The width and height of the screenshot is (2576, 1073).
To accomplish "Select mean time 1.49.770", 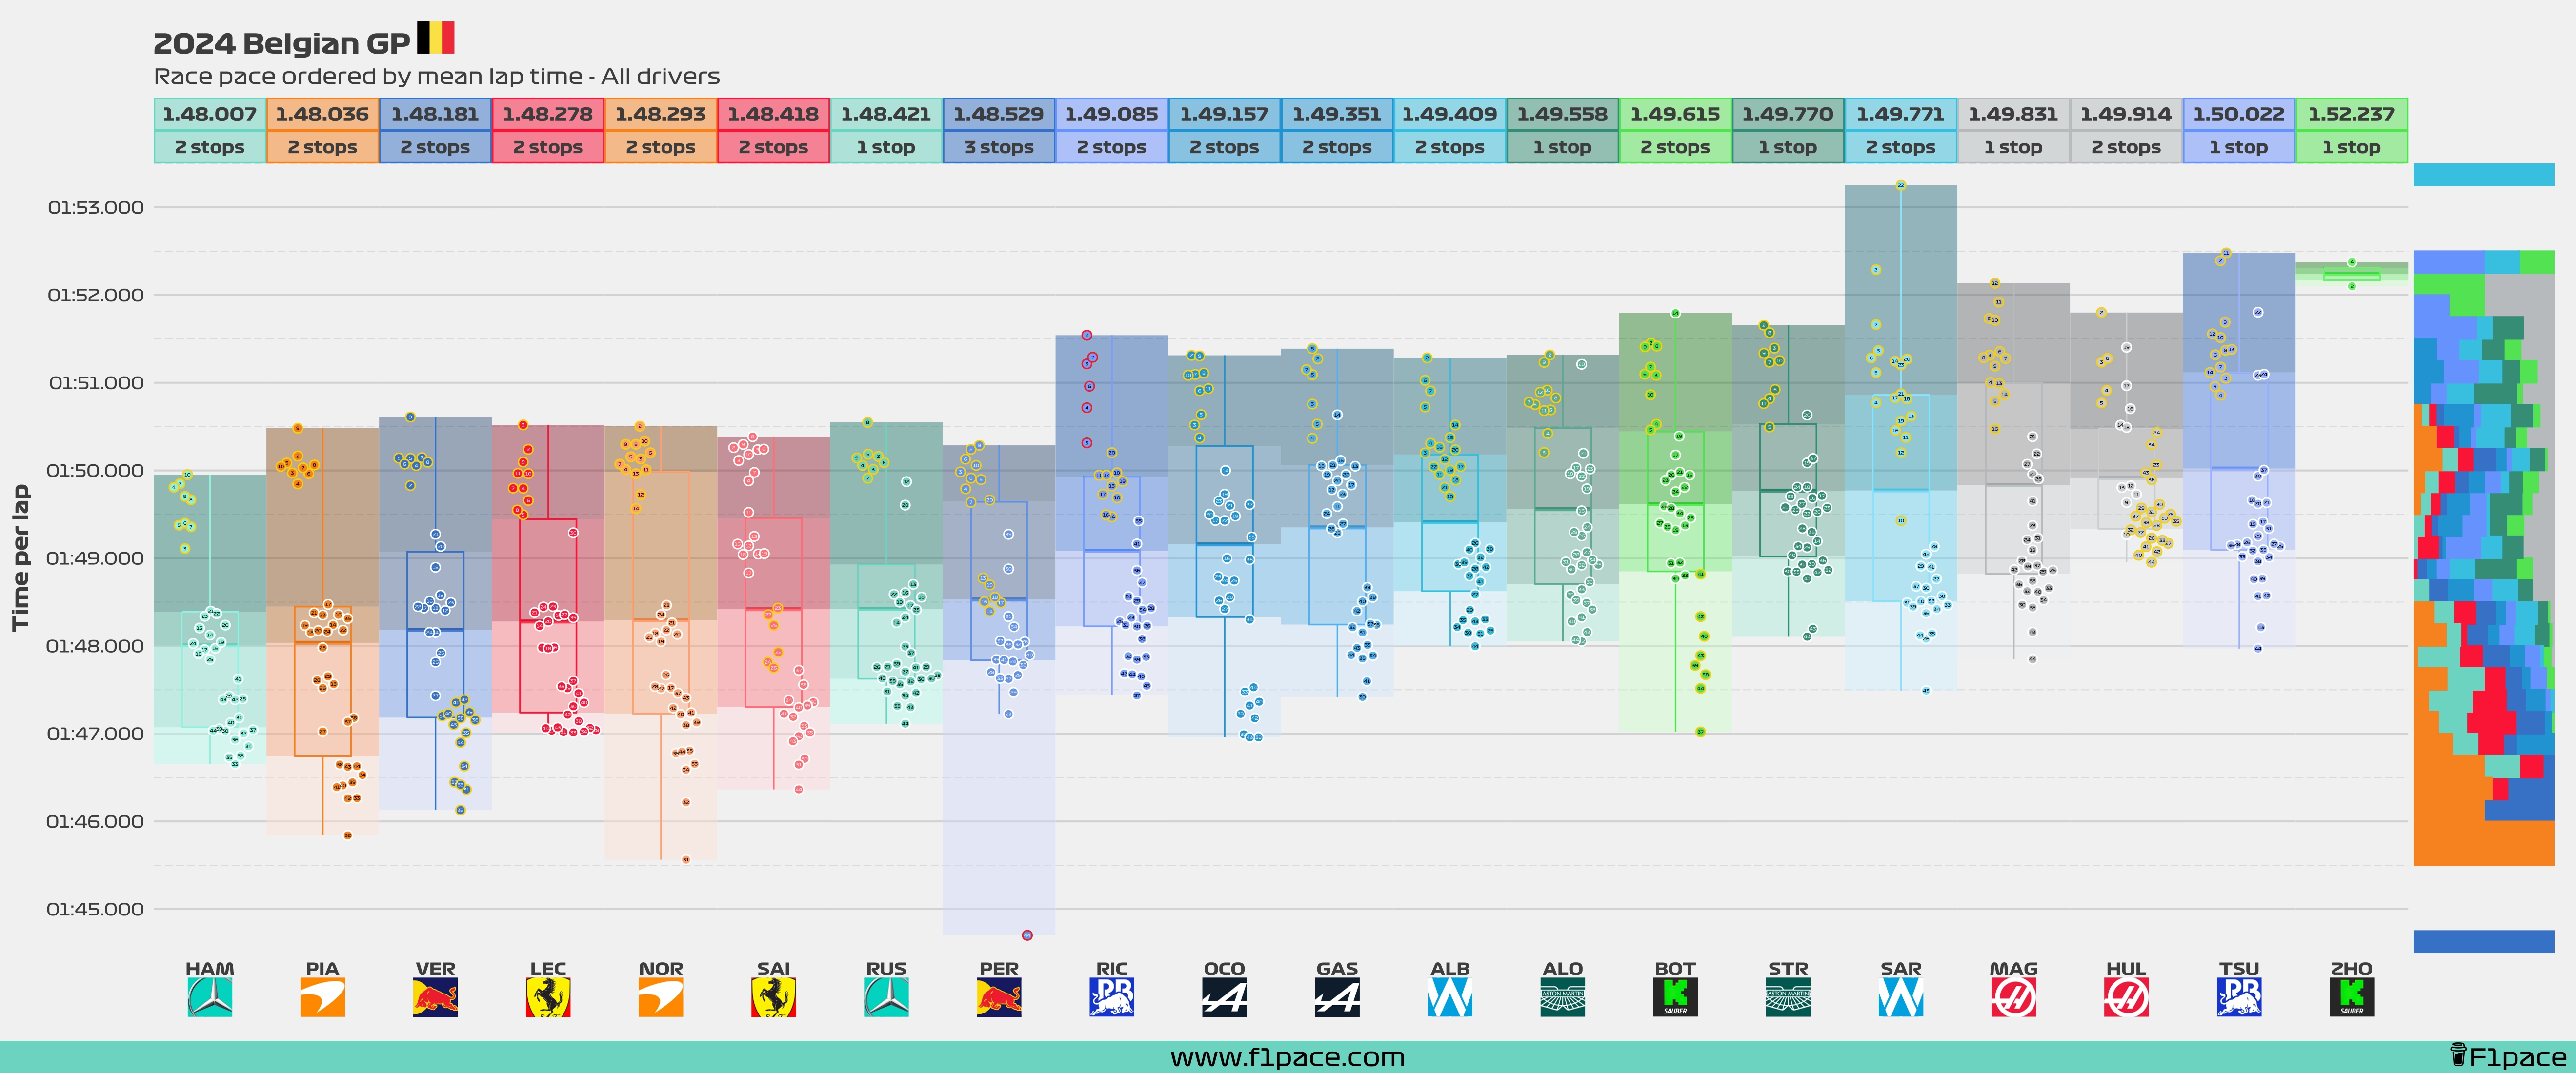I will 1788,114.
